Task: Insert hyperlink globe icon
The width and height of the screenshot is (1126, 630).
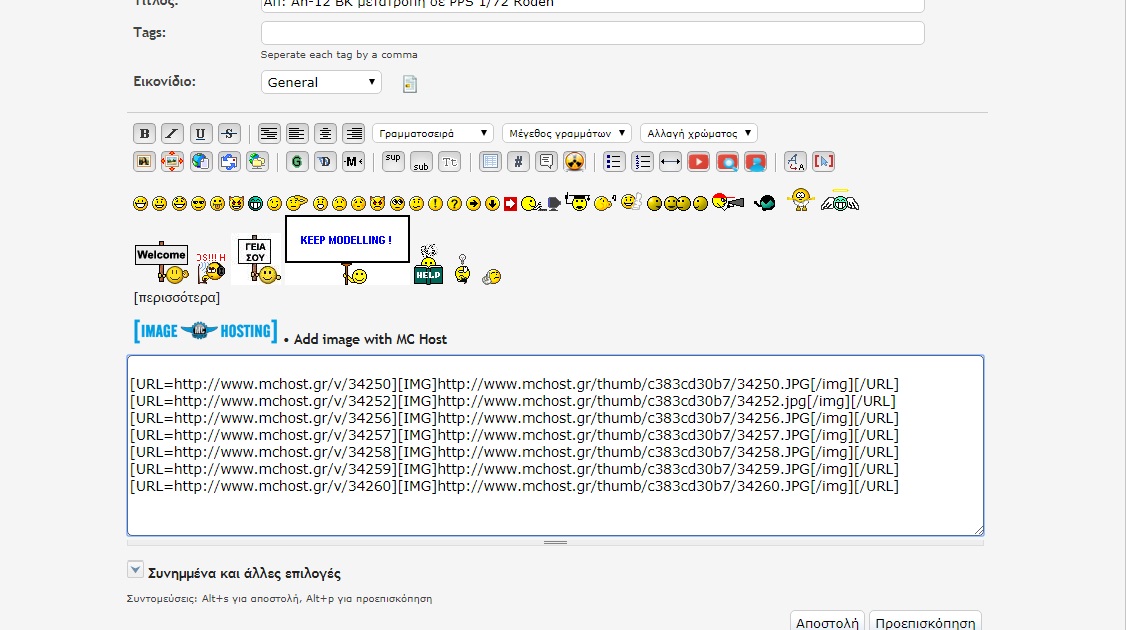Action: pyautogui.click(x=200, y=162)
